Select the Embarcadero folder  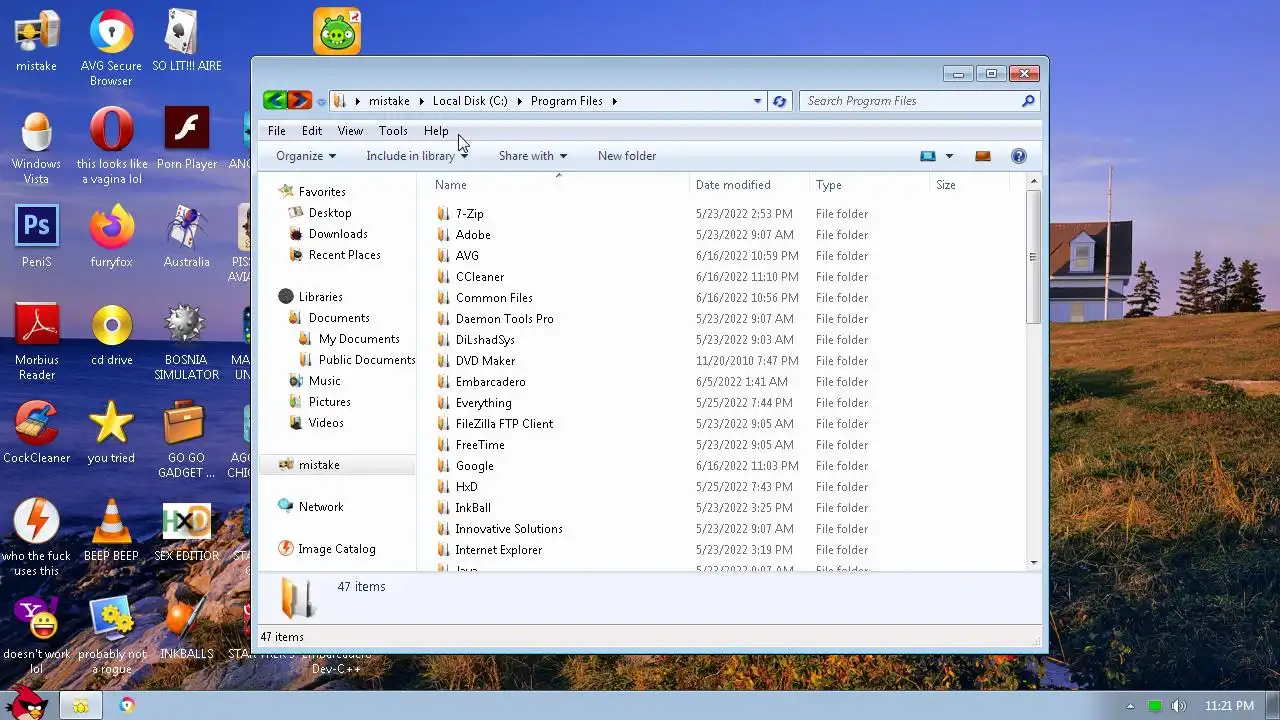pyautogui.click(x=490, y=382)
